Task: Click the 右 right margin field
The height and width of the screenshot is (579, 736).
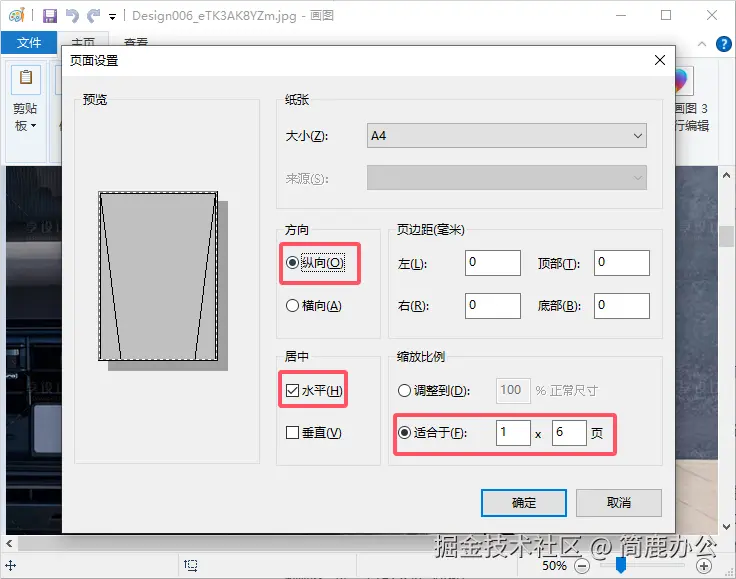Action: click(493, 306)
